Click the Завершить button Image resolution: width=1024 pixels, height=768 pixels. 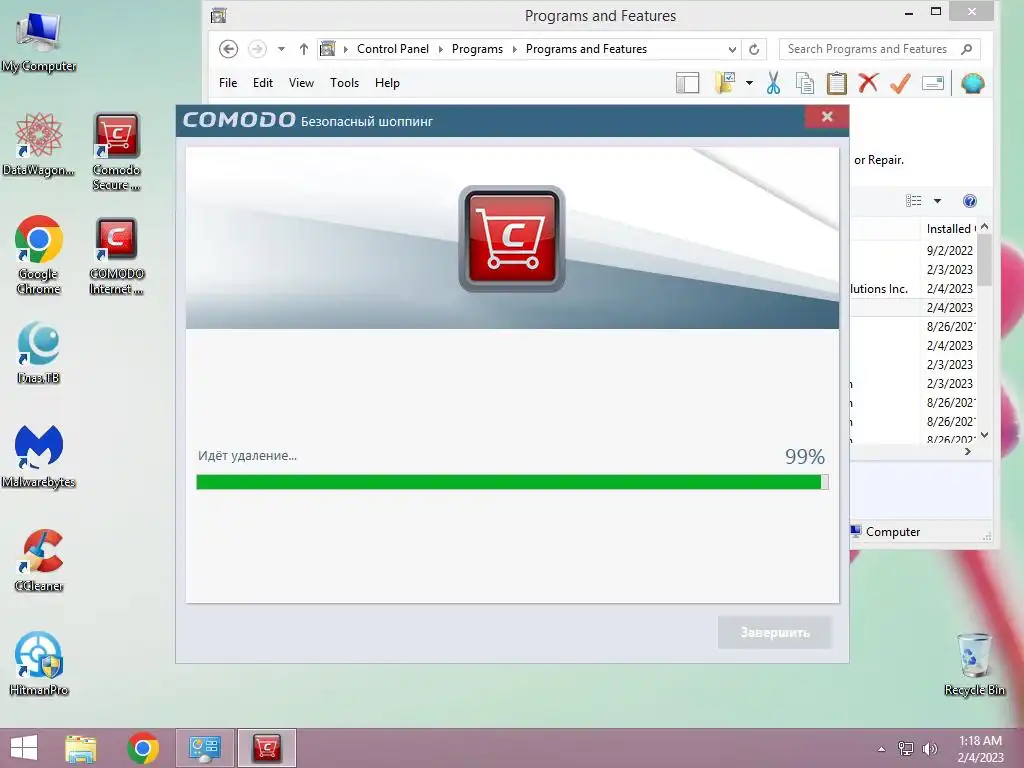tap(775, 632)
